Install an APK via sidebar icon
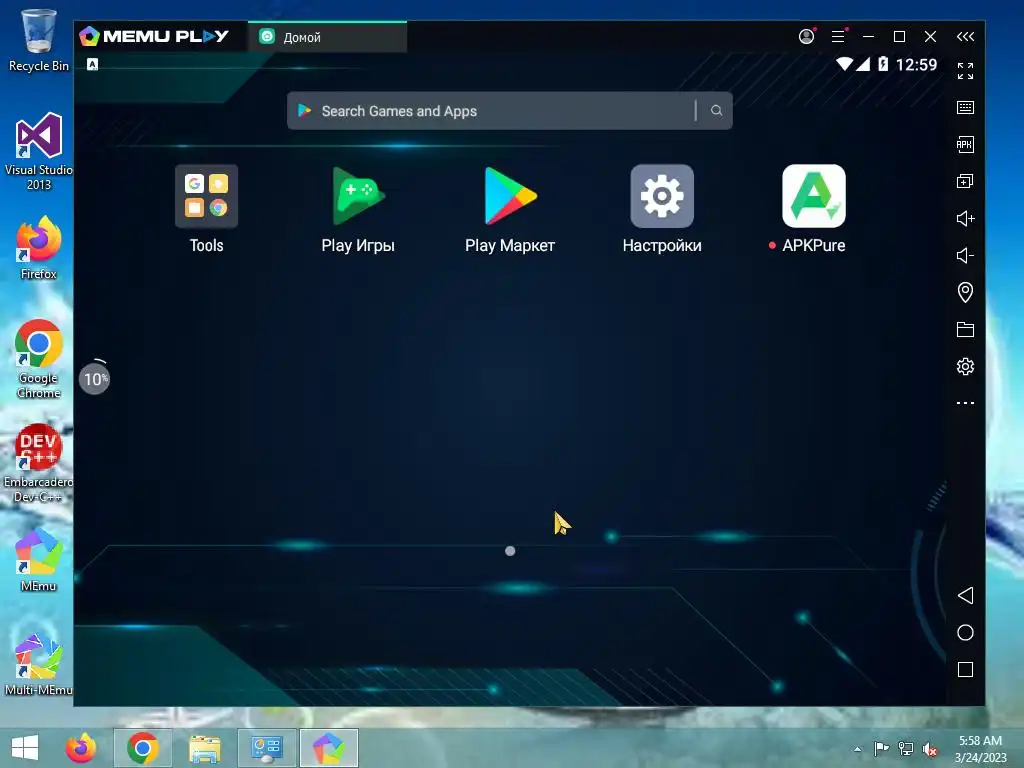The image size is (1024, 768). click(965, 144)
